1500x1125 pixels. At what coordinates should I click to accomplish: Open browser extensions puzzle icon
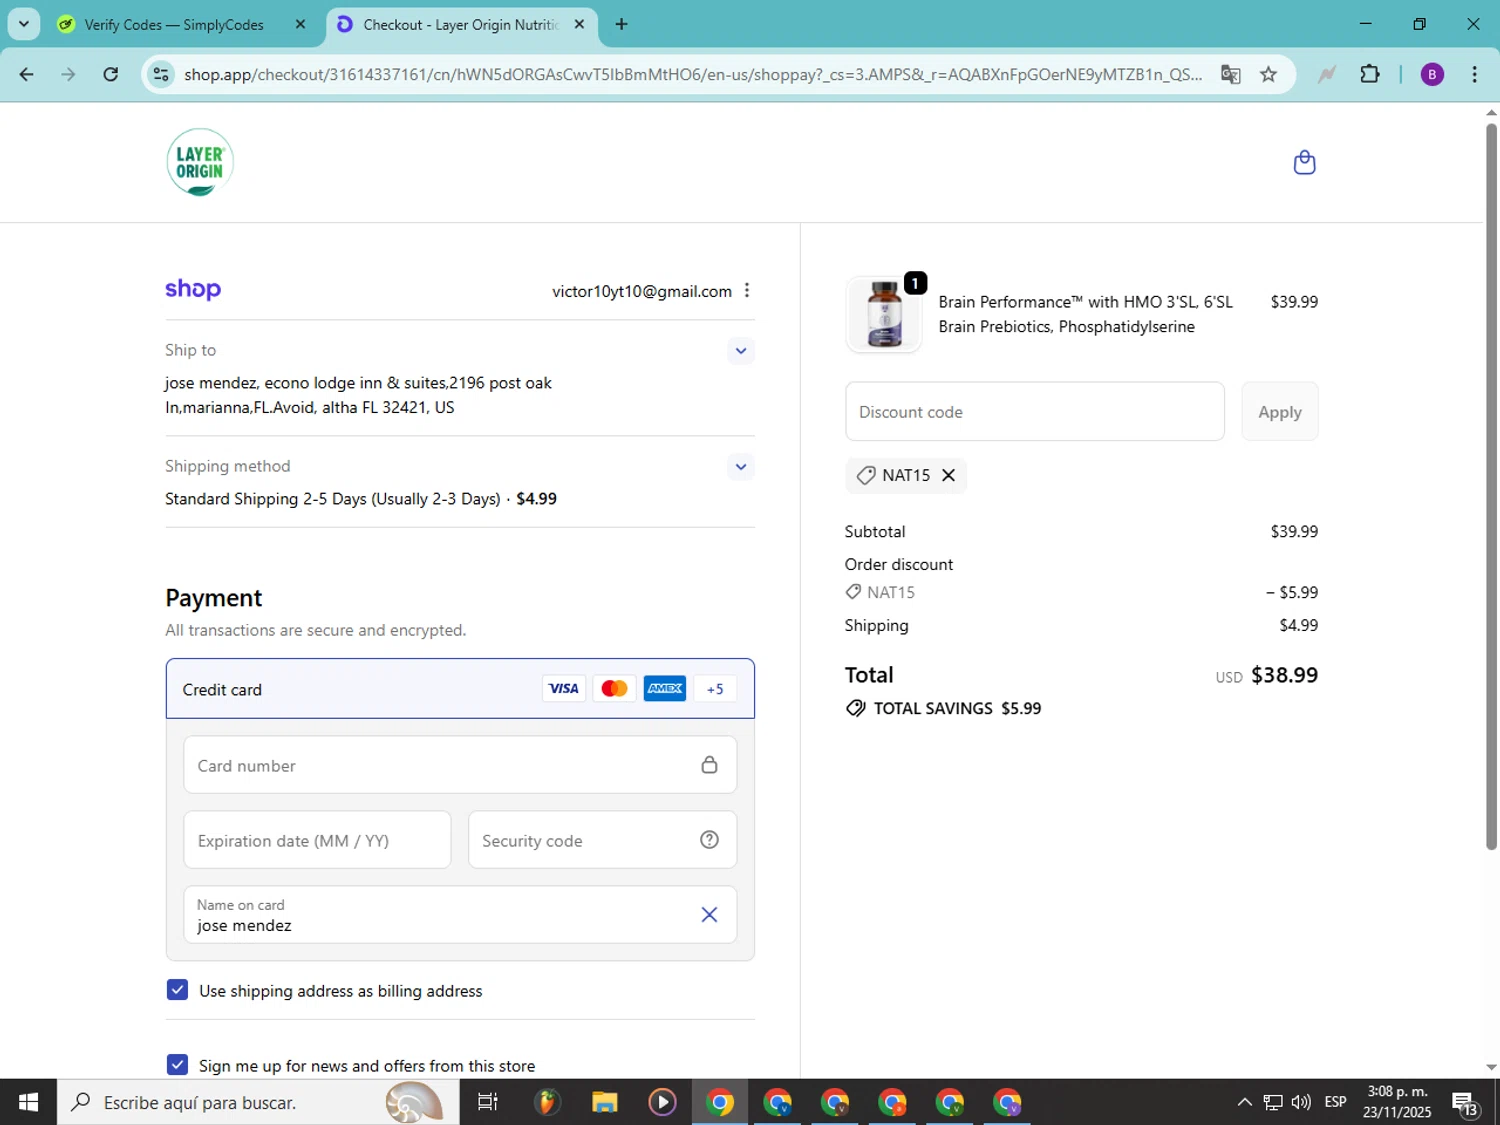click(x=1370, y=74)
